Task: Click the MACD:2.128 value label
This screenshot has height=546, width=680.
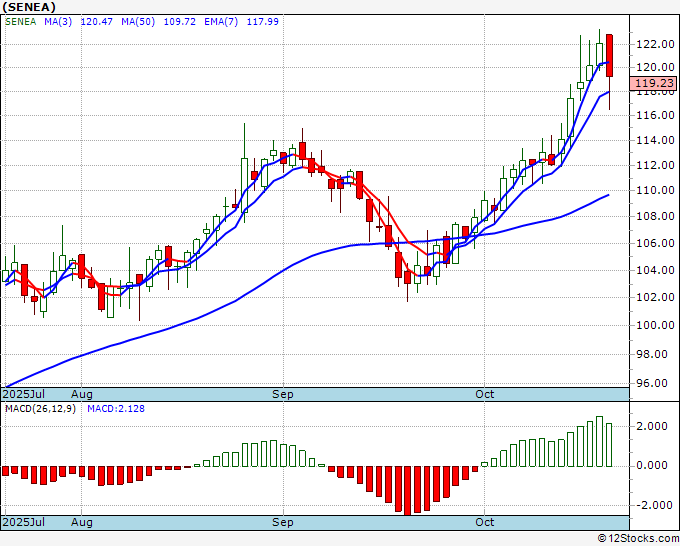Action: coord(116,409)
